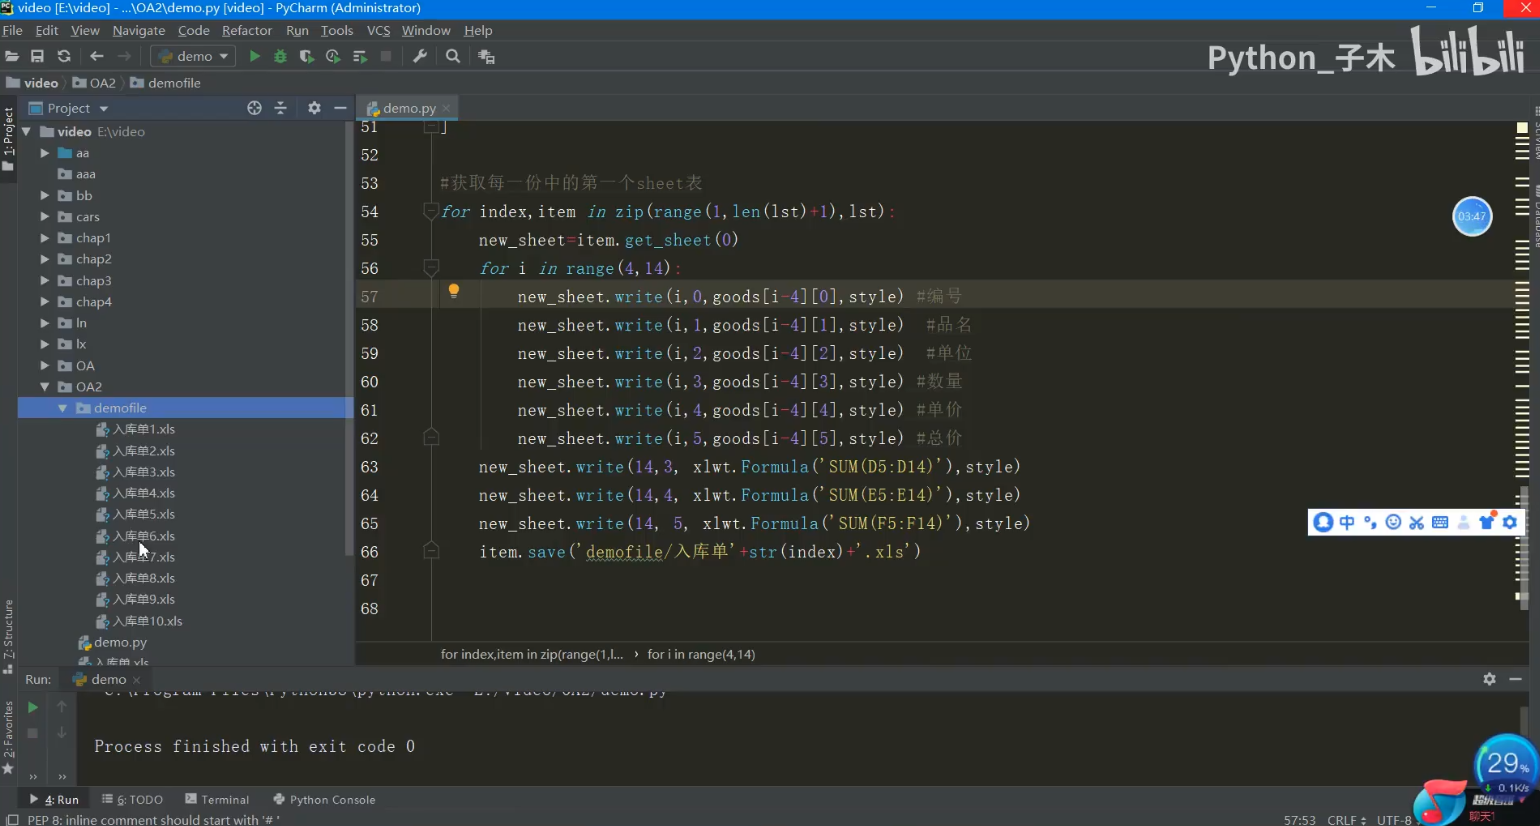1540x826 pixels.
Task: Expand the chap1 folder
Action: tap(45, 238)
